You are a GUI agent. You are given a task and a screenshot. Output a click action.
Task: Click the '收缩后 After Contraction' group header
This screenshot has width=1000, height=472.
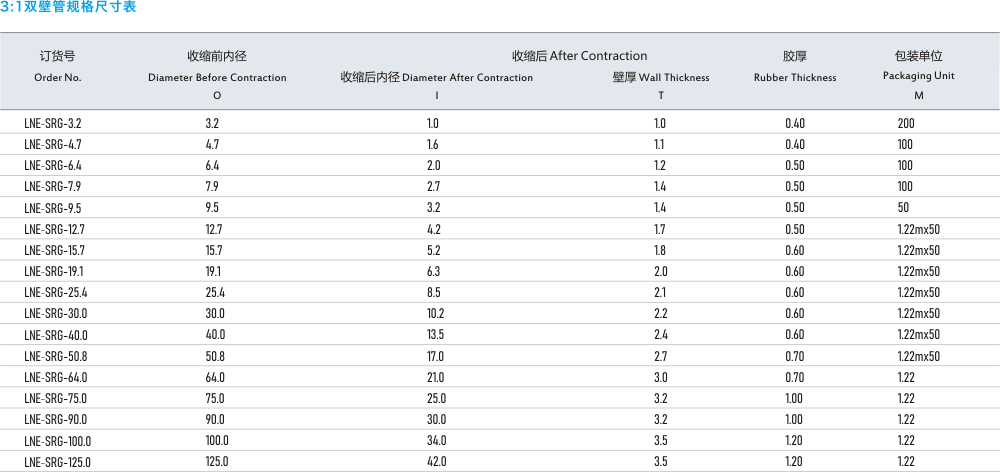click(579, 56)
